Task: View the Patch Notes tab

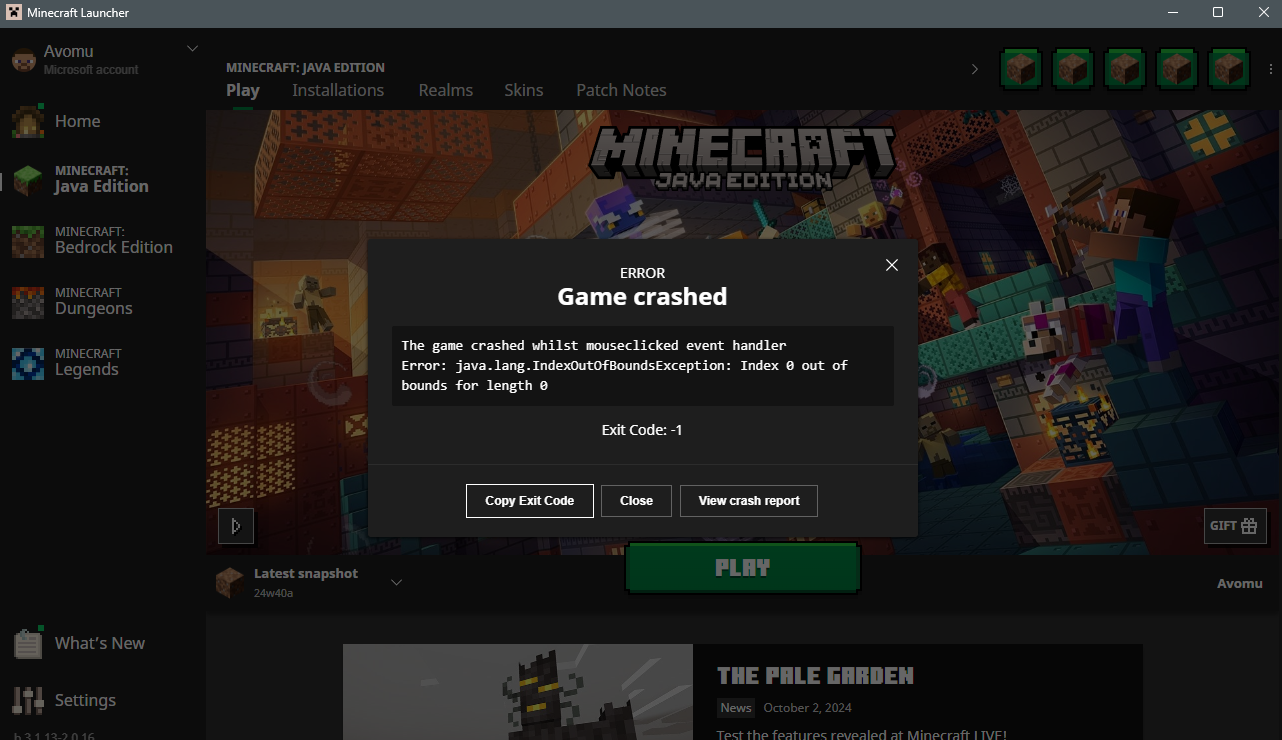Action: click(x=621, y=90)
